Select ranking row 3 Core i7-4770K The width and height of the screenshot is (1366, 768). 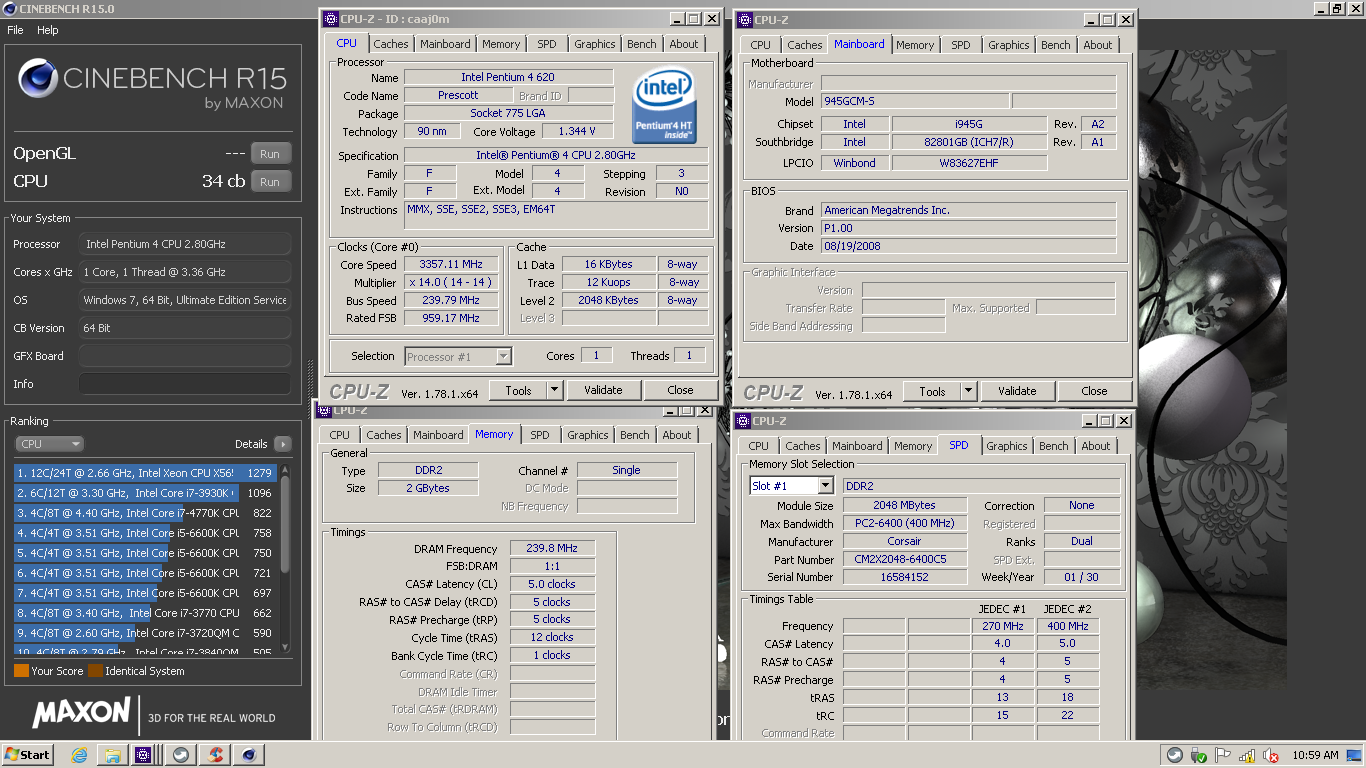[145, 513]
